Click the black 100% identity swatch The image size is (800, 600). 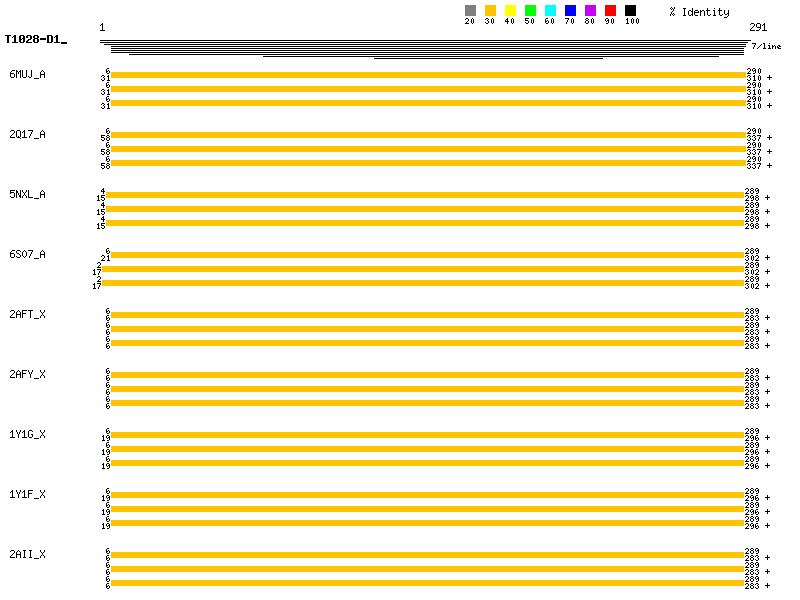point(630,11)
